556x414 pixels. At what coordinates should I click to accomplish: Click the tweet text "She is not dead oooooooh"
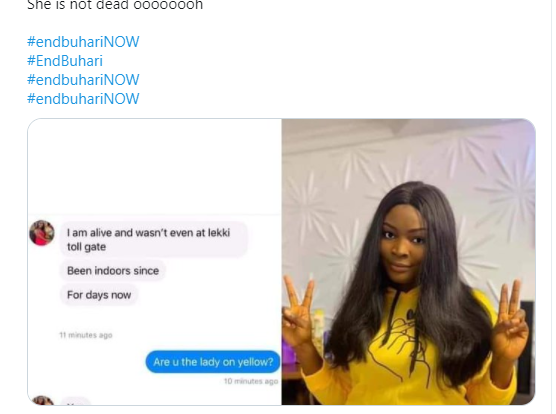(x=115, y=5)
